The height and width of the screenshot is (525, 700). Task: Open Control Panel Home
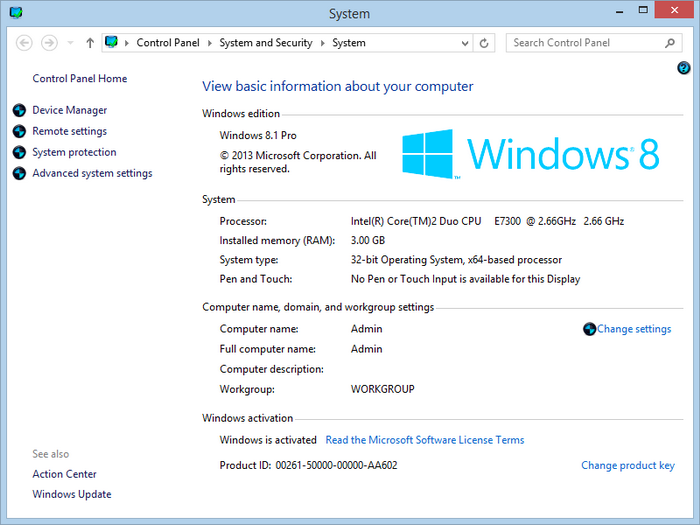click(x=79, y=79)
